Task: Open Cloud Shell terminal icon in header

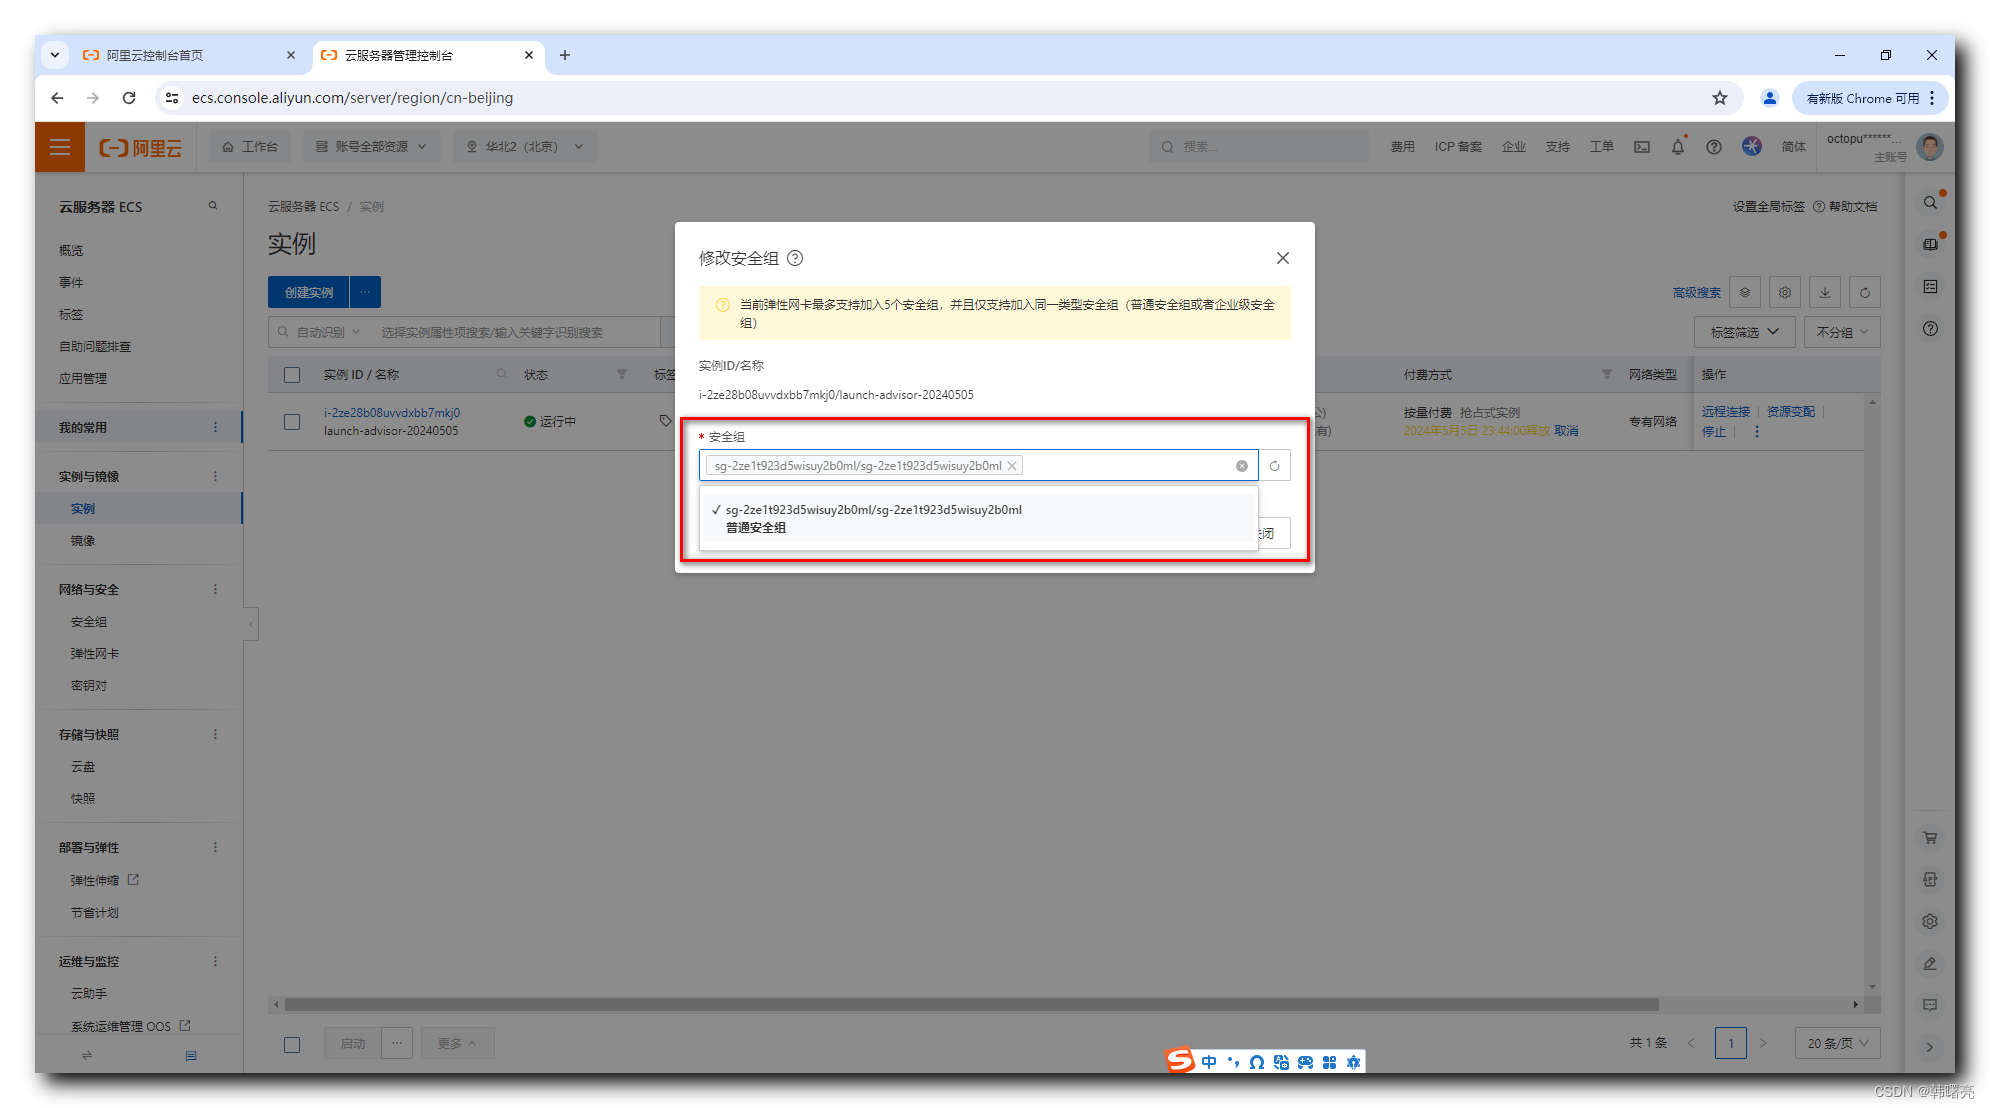Action: pyautogui.click(x=1642, y=147)
